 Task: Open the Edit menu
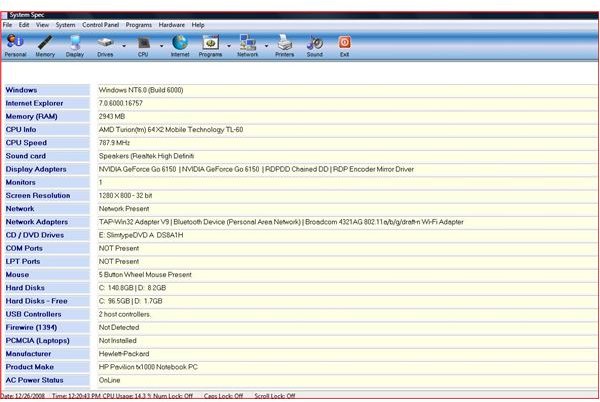(x=24, y=25)
